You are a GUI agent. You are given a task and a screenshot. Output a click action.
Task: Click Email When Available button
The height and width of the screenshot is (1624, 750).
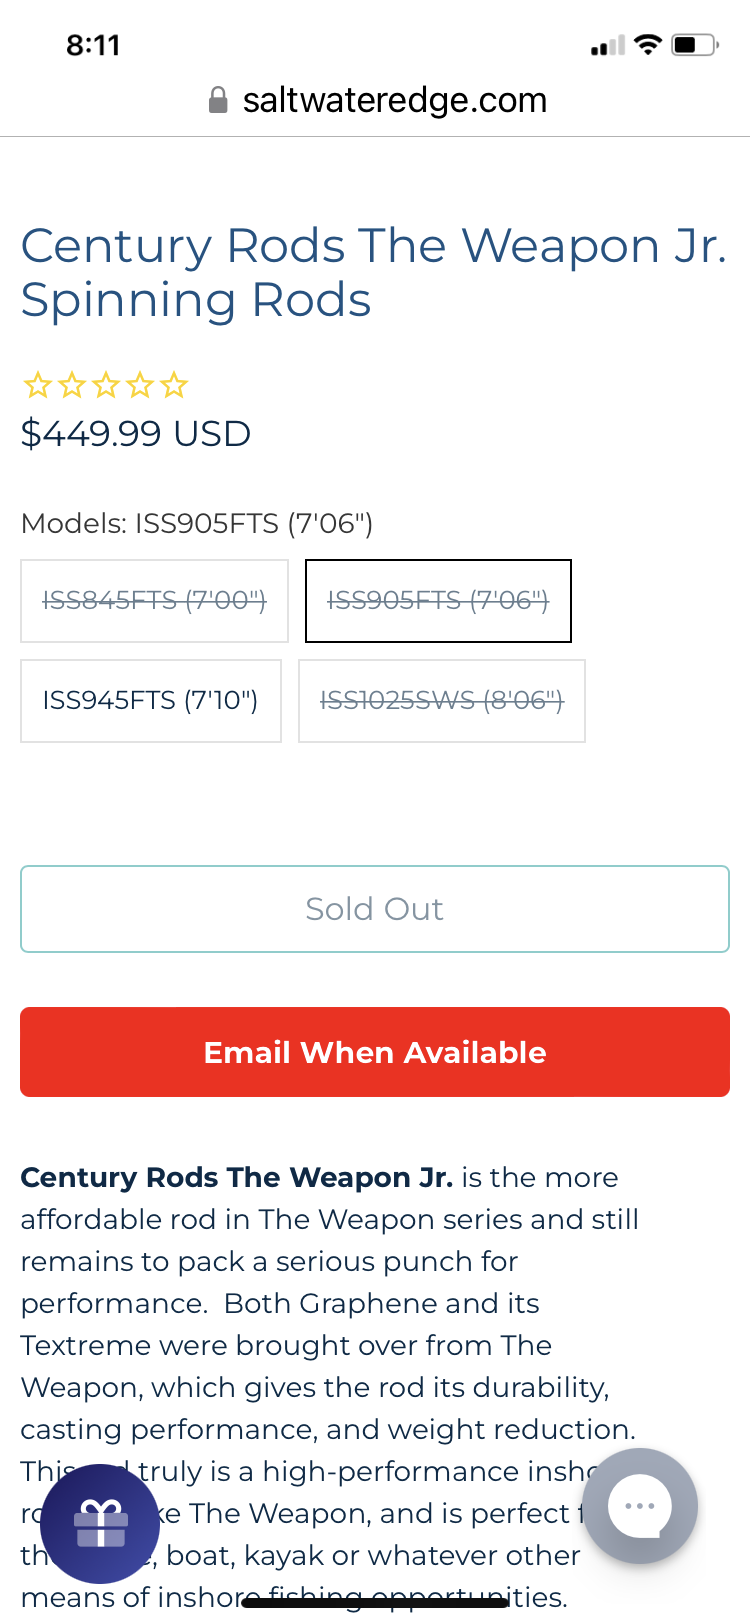(375, 1052)
